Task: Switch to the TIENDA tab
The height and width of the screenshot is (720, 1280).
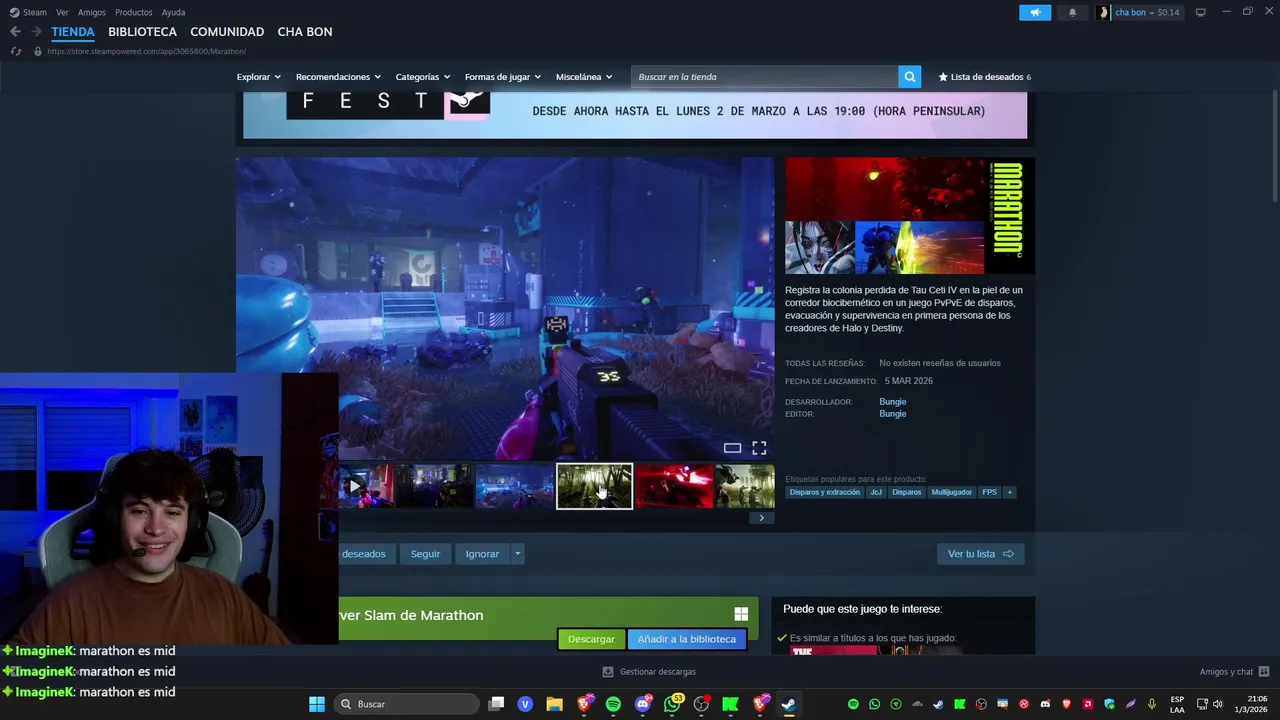Action: pos(73,32)
